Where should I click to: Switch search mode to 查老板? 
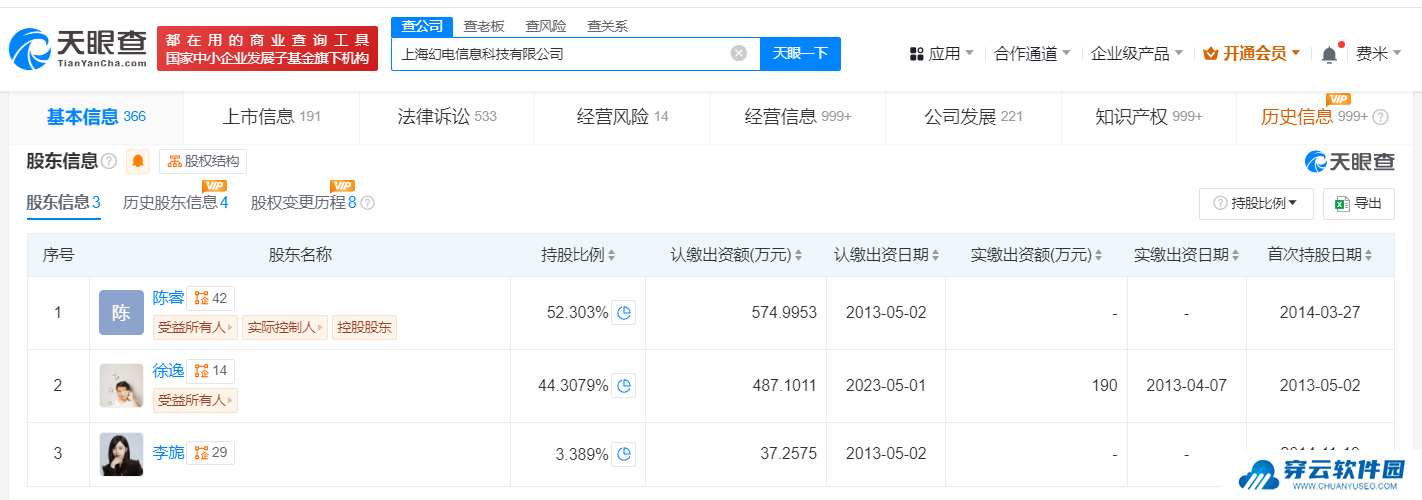click(x=483, y=26)
